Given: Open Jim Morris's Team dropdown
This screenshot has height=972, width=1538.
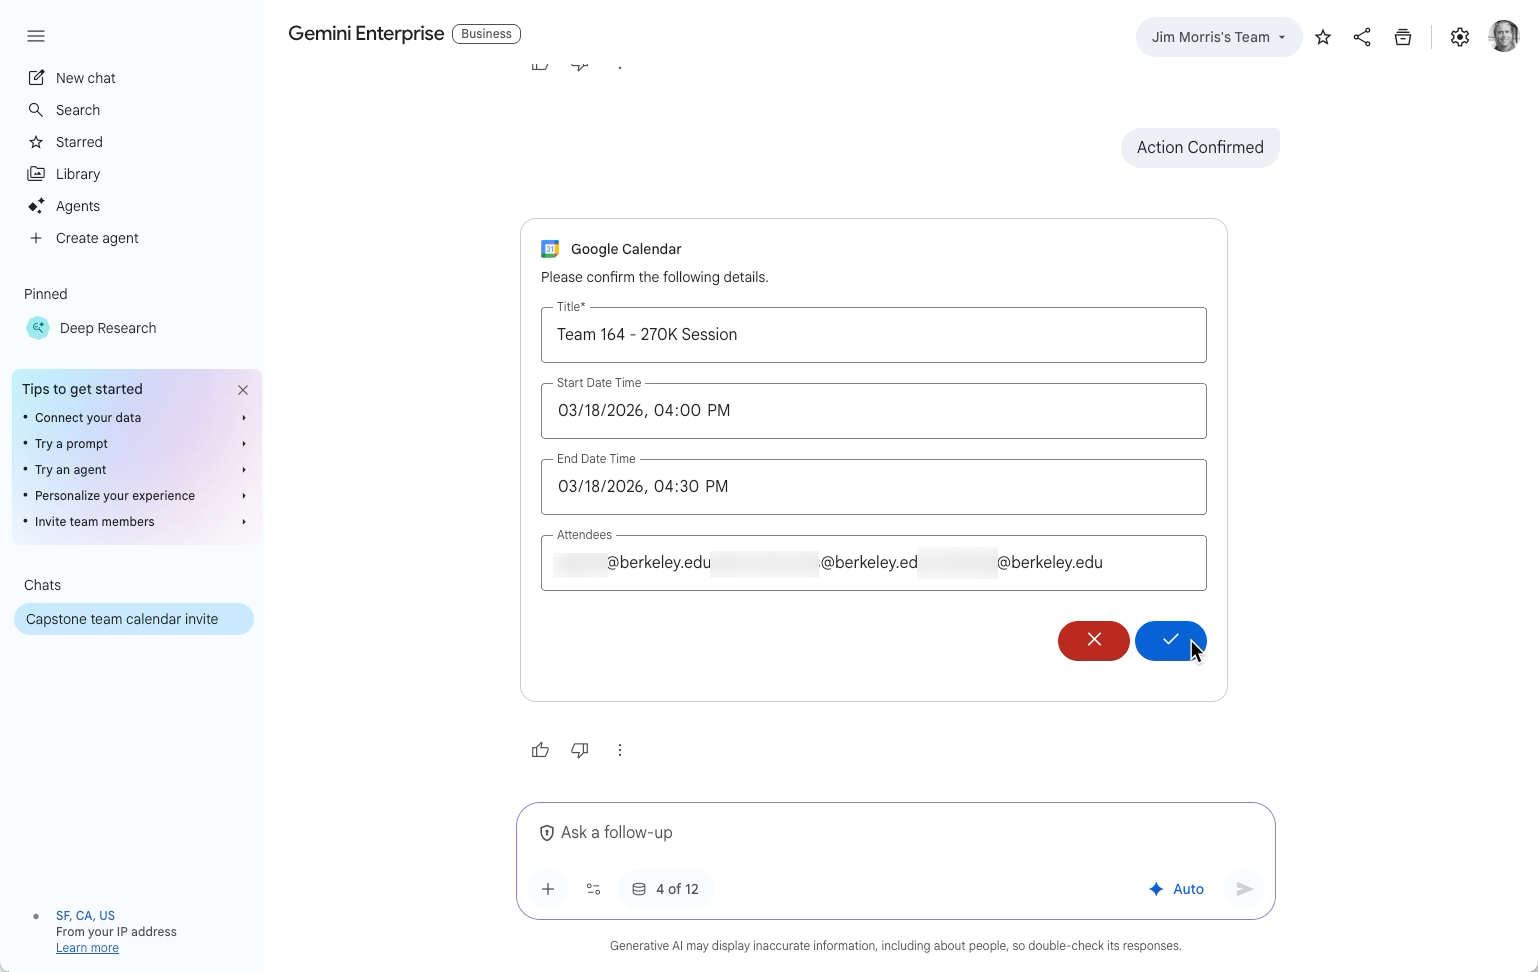Looking at the screenshot, I should tap(1218, 37).
